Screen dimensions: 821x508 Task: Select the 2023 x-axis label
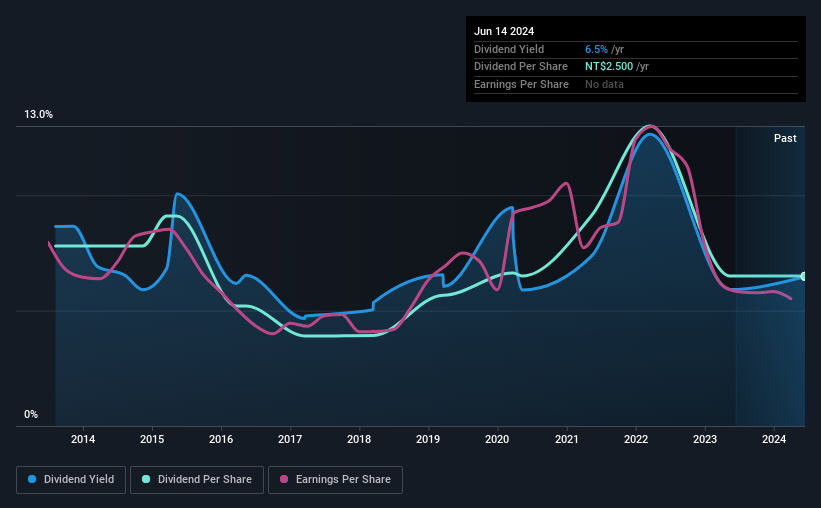[705, 439]
